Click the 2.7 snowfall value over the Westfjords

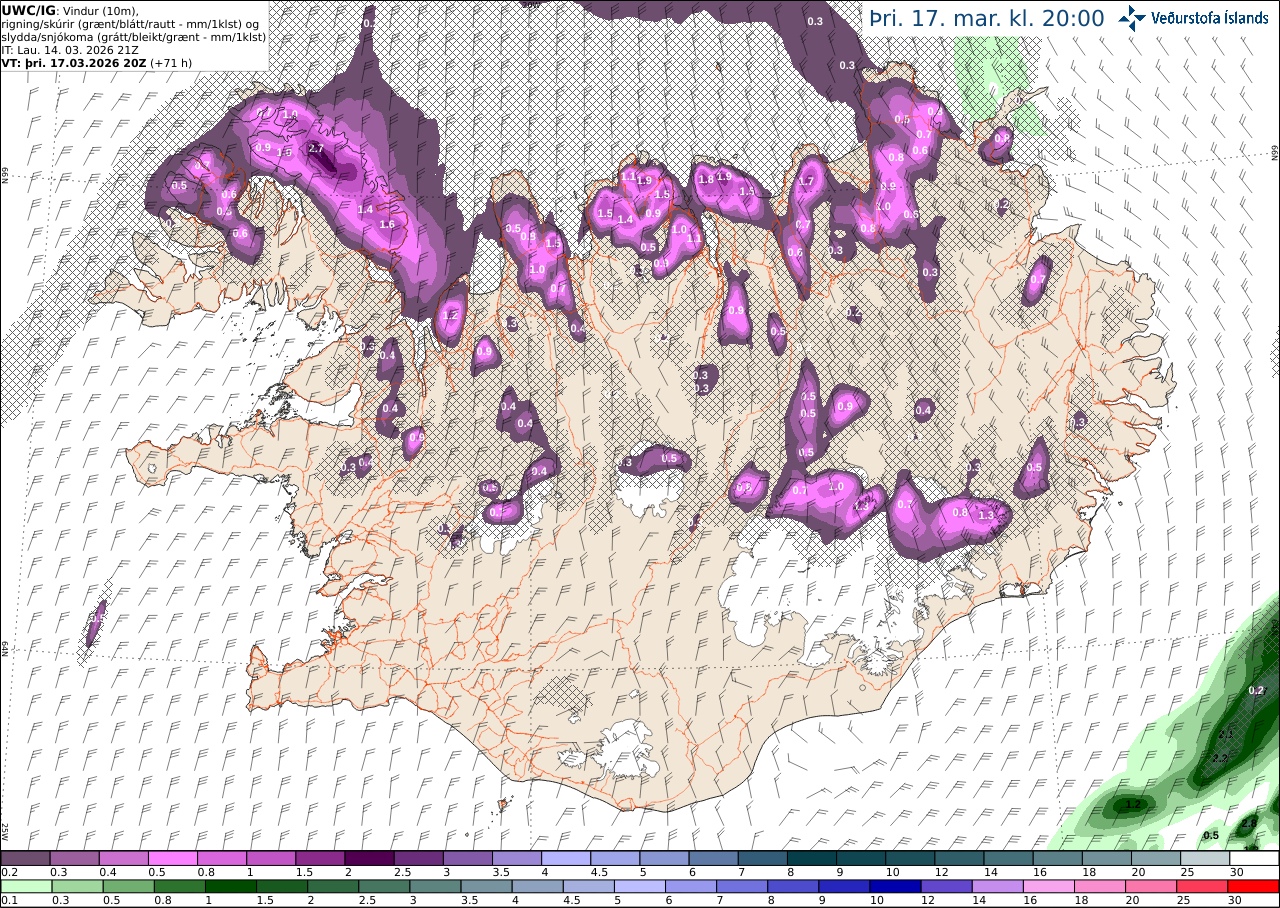[317, 148]
